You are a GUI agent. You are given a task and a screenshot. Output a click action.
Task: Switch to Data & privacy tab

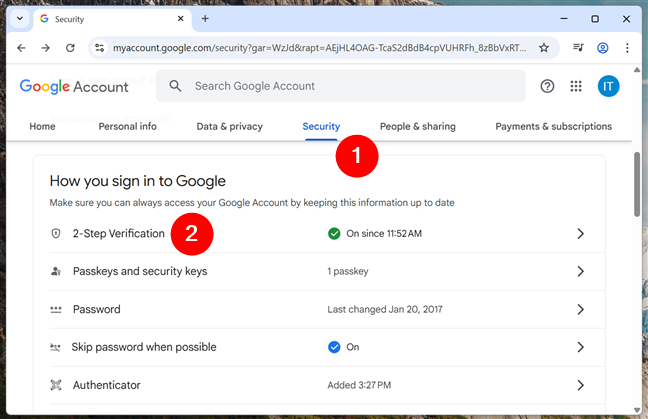click(x=229, y=126)
